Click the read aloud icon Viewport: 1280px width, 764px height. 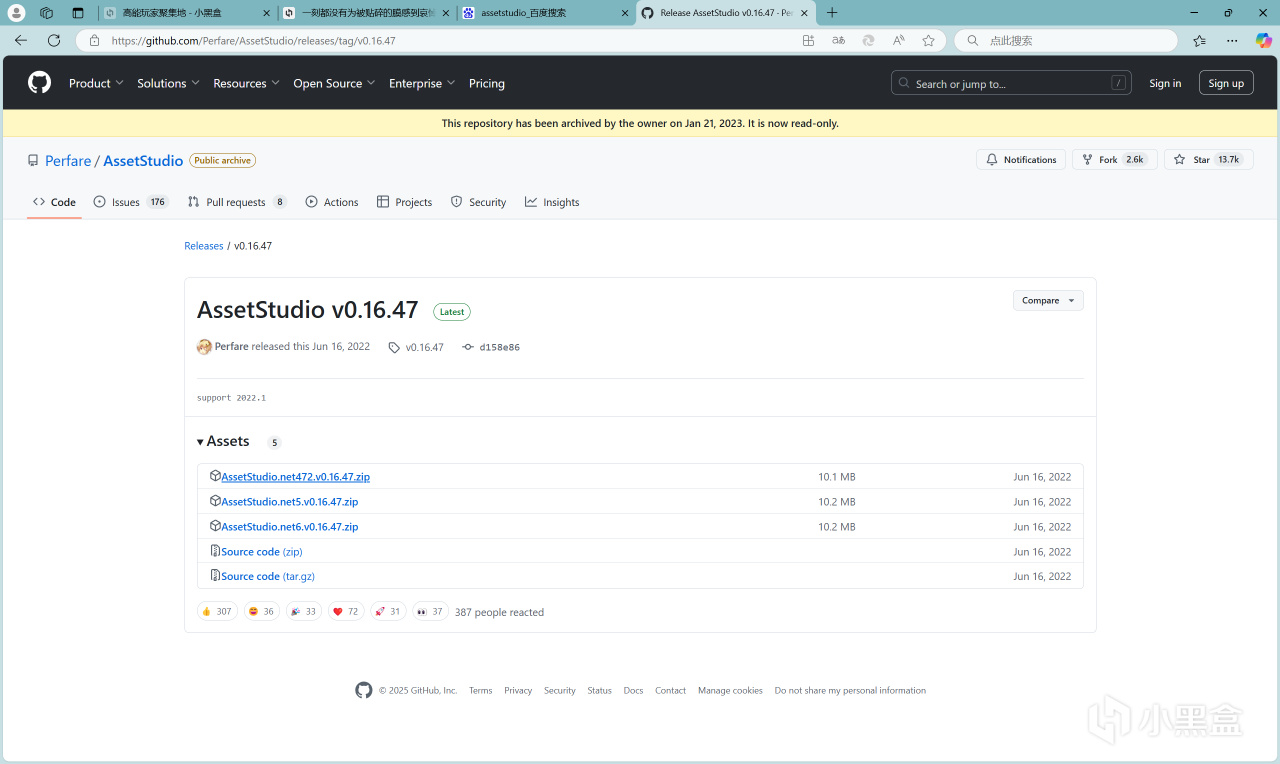(x=898, y=41)
